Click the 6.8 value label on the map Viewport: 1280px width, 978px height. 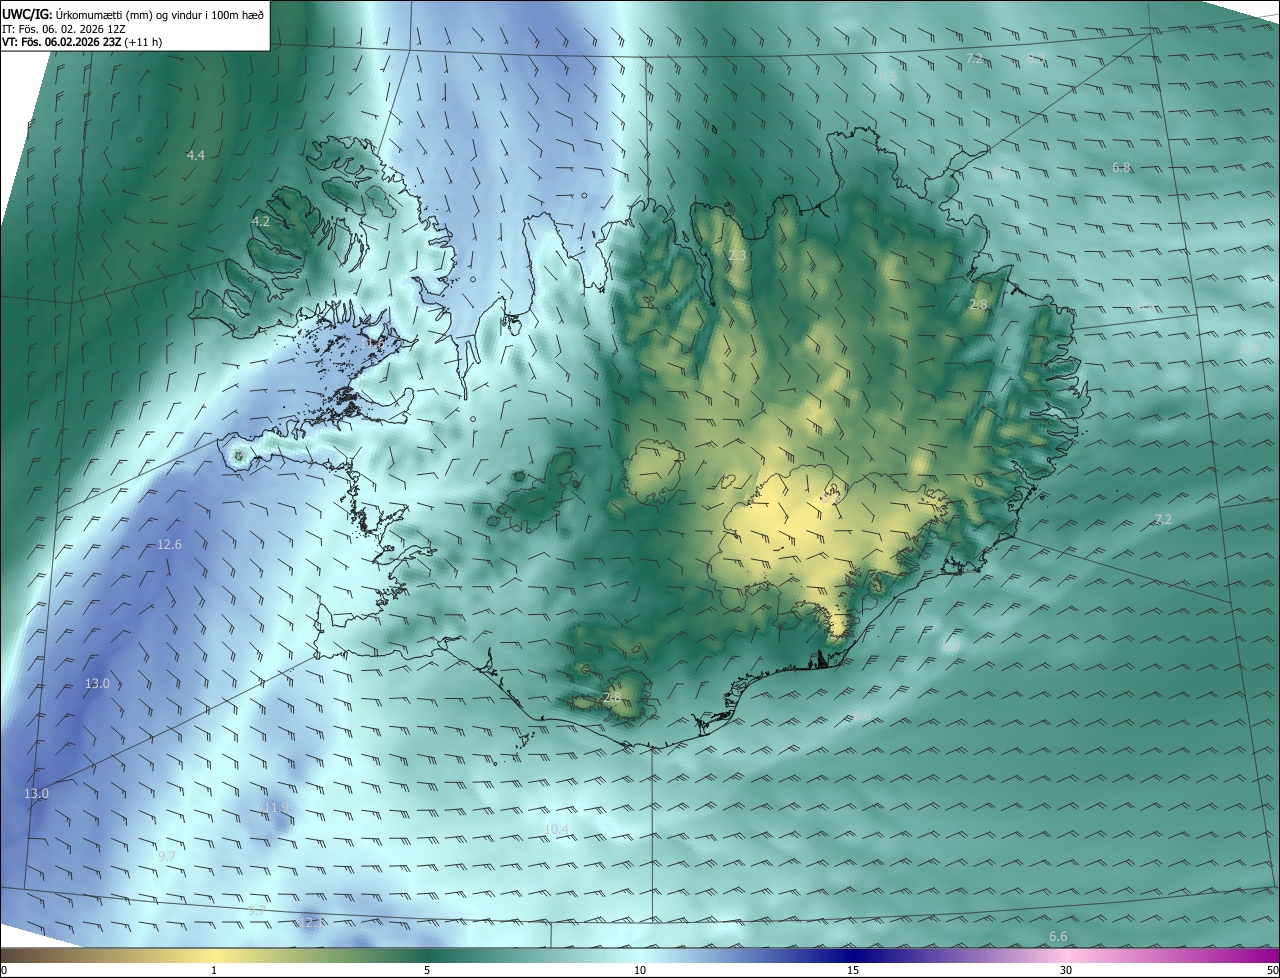pos(1122,167)
